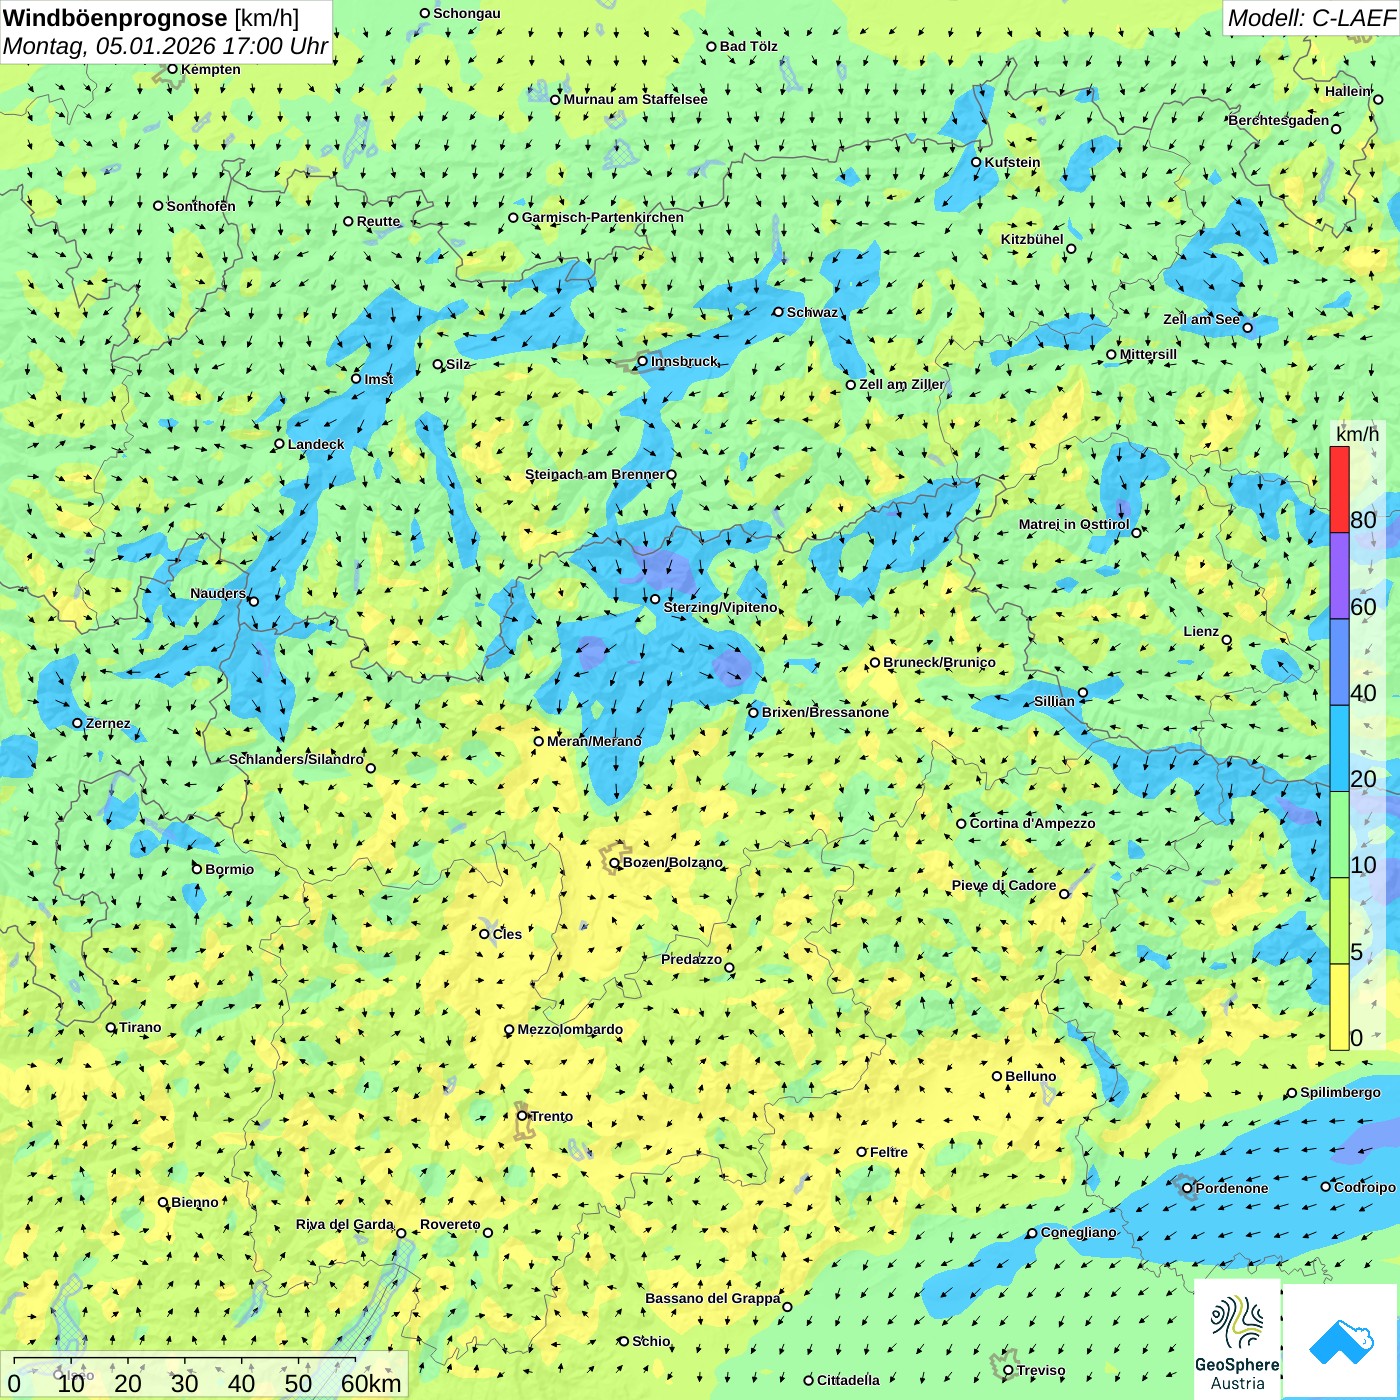Click the Brixen/Bressanone label
This screenshot has width=1400, height=1400.
click(x=825, y=712)
